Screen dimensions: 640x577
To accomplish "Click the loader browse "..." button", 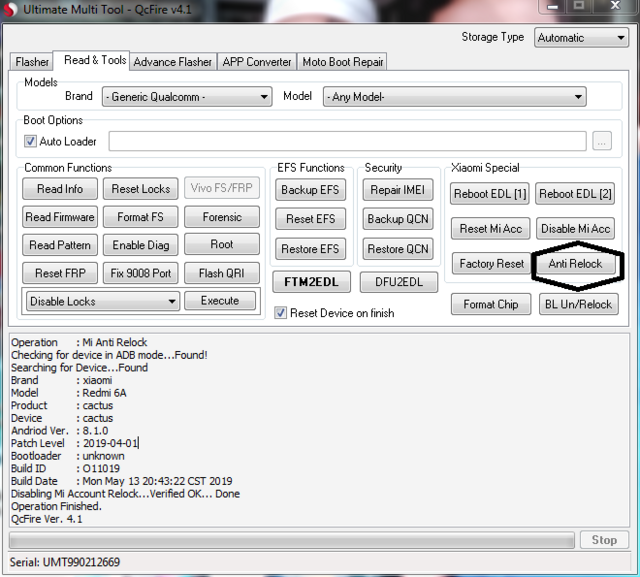I will 602,141.
